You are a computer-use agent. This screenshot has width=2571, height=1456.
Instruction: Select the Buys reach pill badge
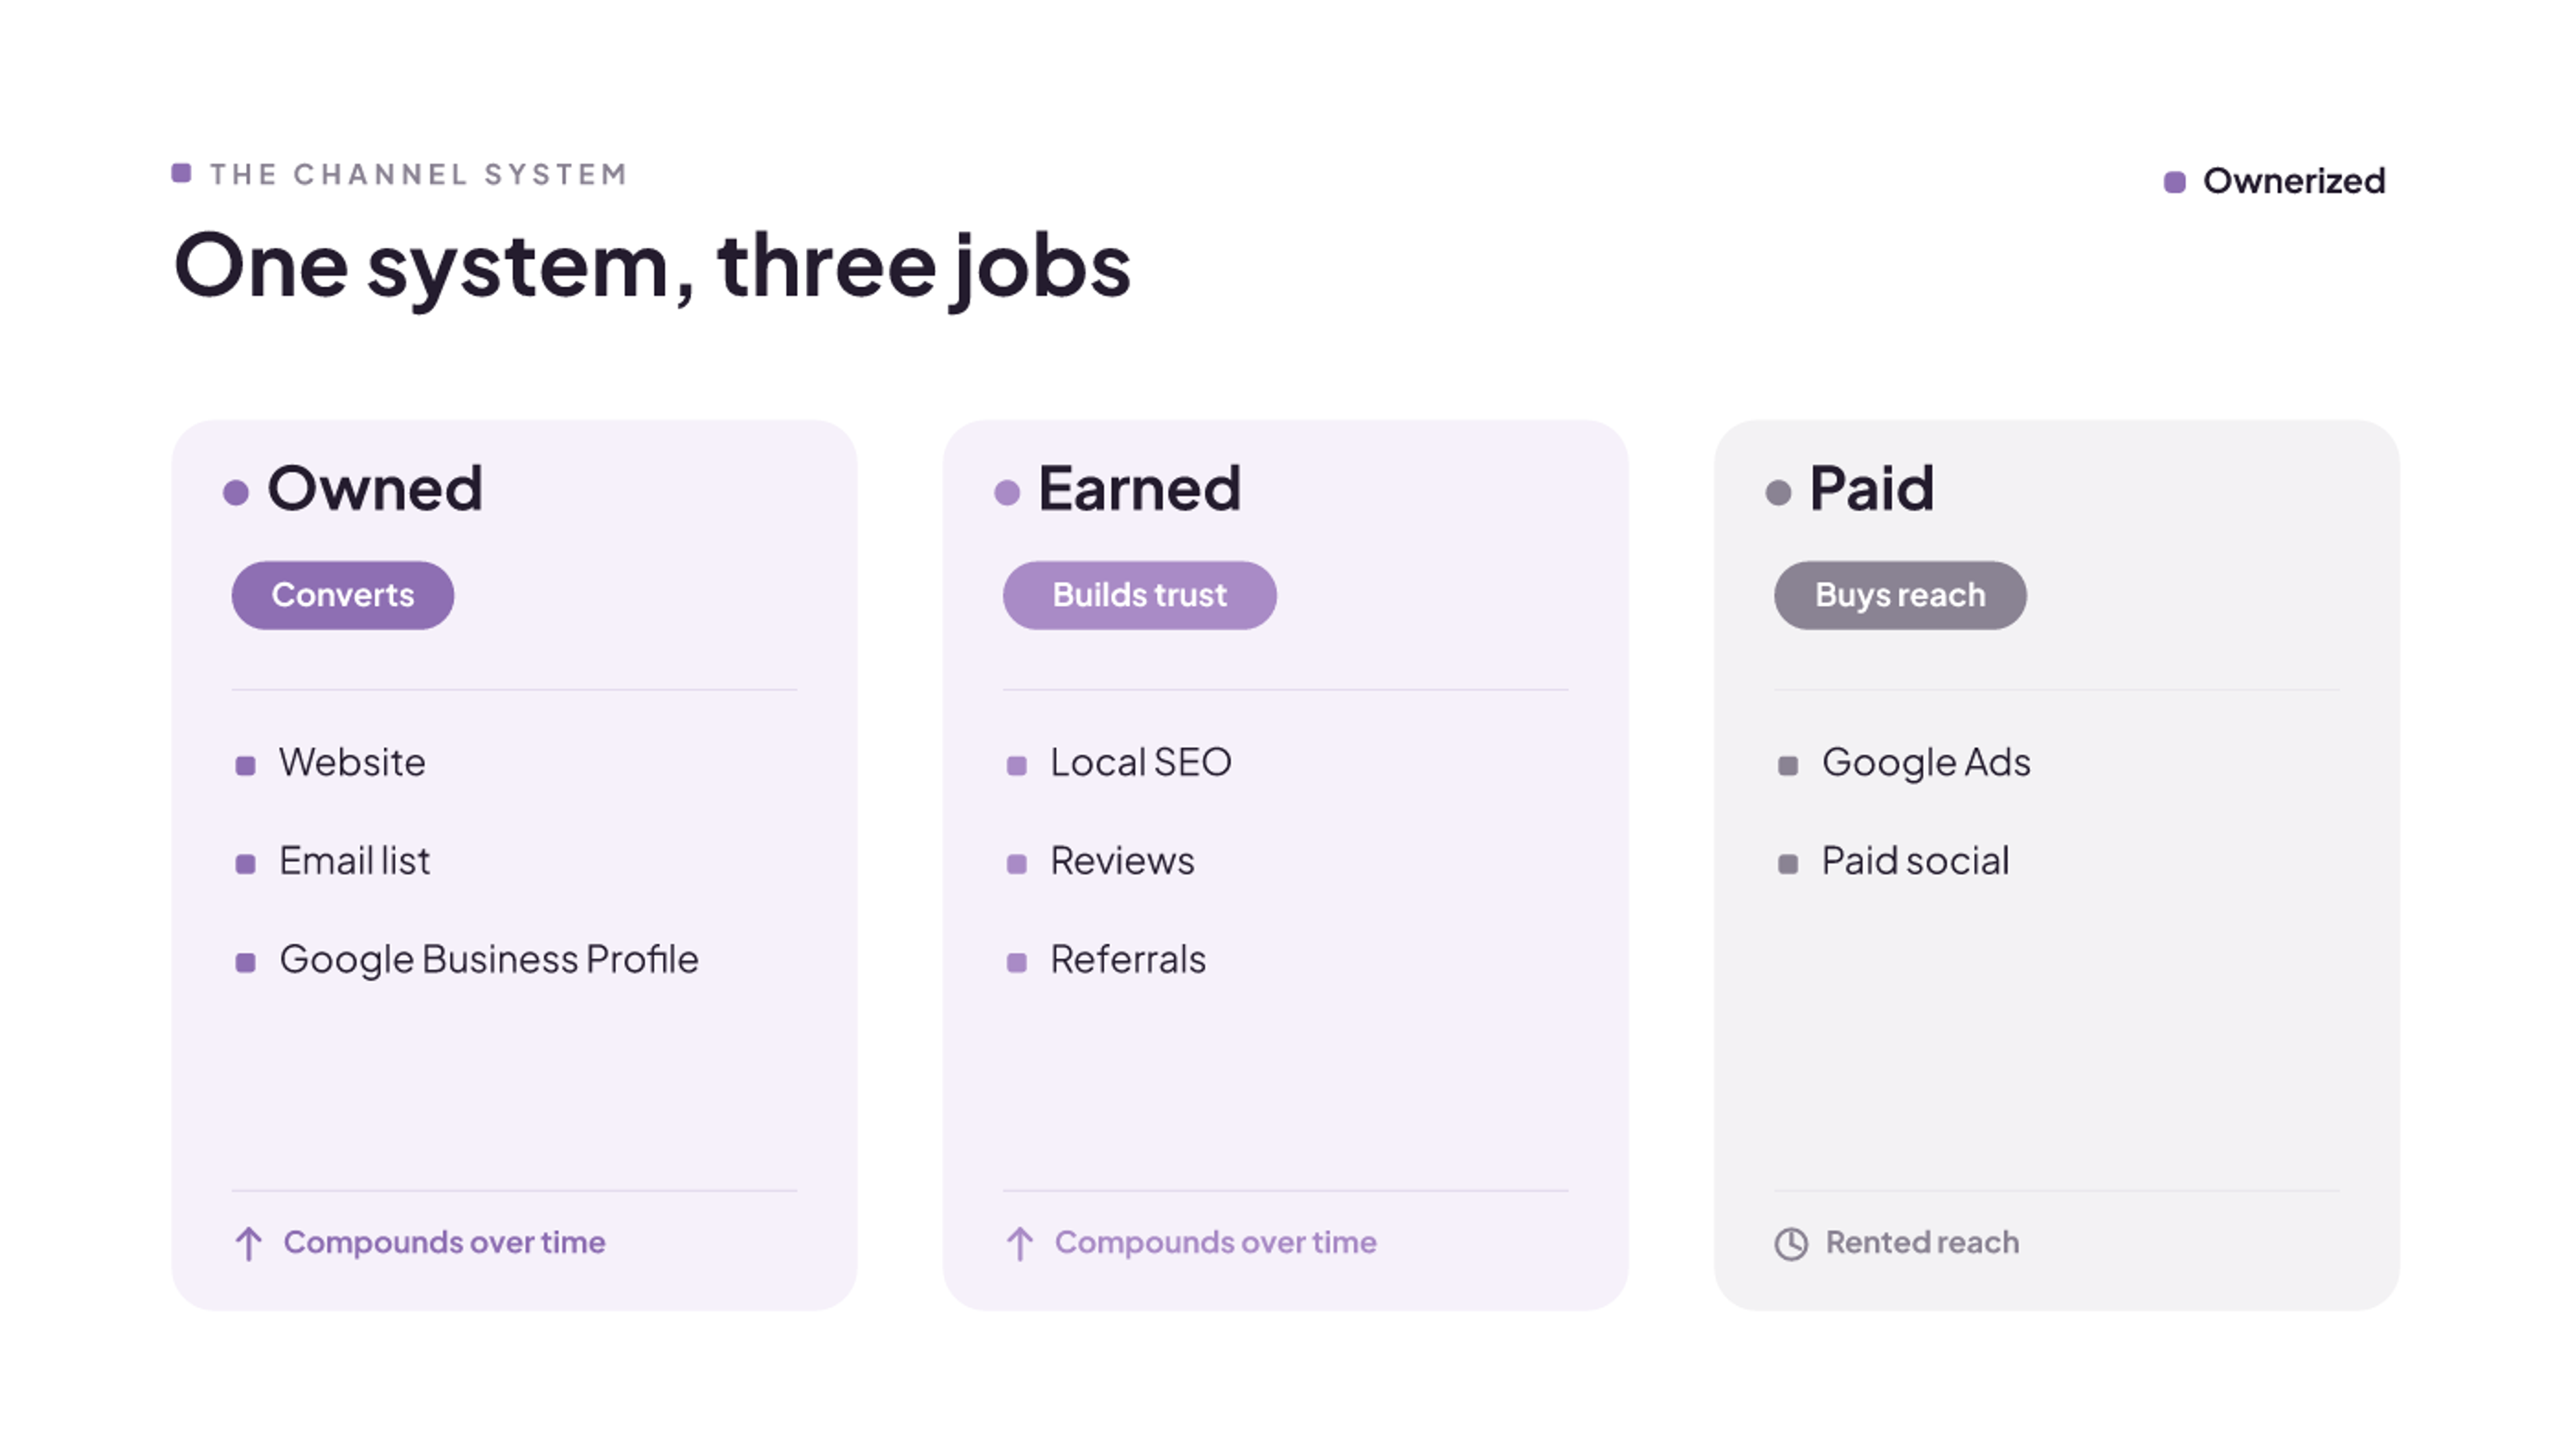(x=1900, y=595)
